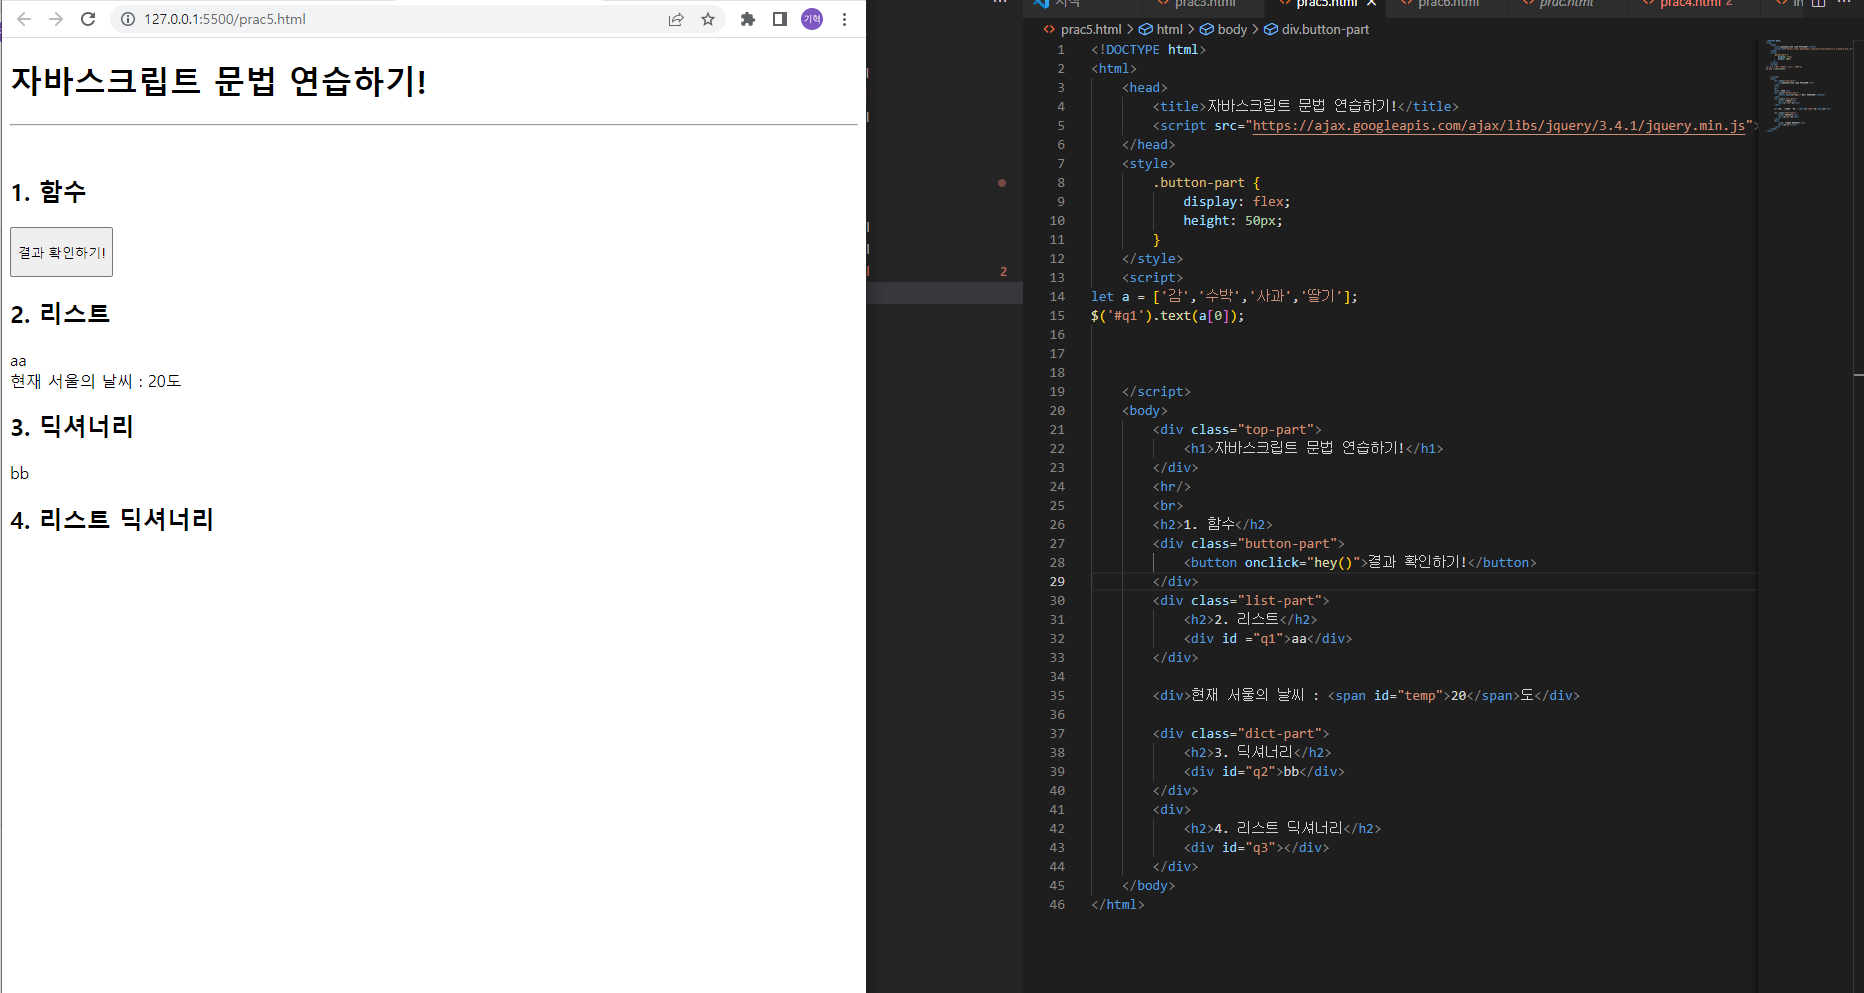Screen dimensions: 1864x993
Task: Click the <div class="top-part"> code line
Action: pos(1237,430)
